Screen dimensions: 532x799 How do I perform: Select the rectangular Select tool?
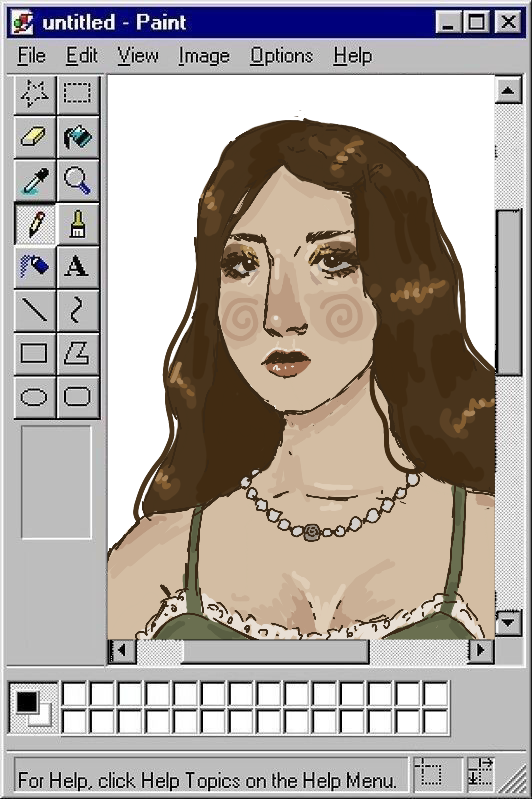coord(78,94)
